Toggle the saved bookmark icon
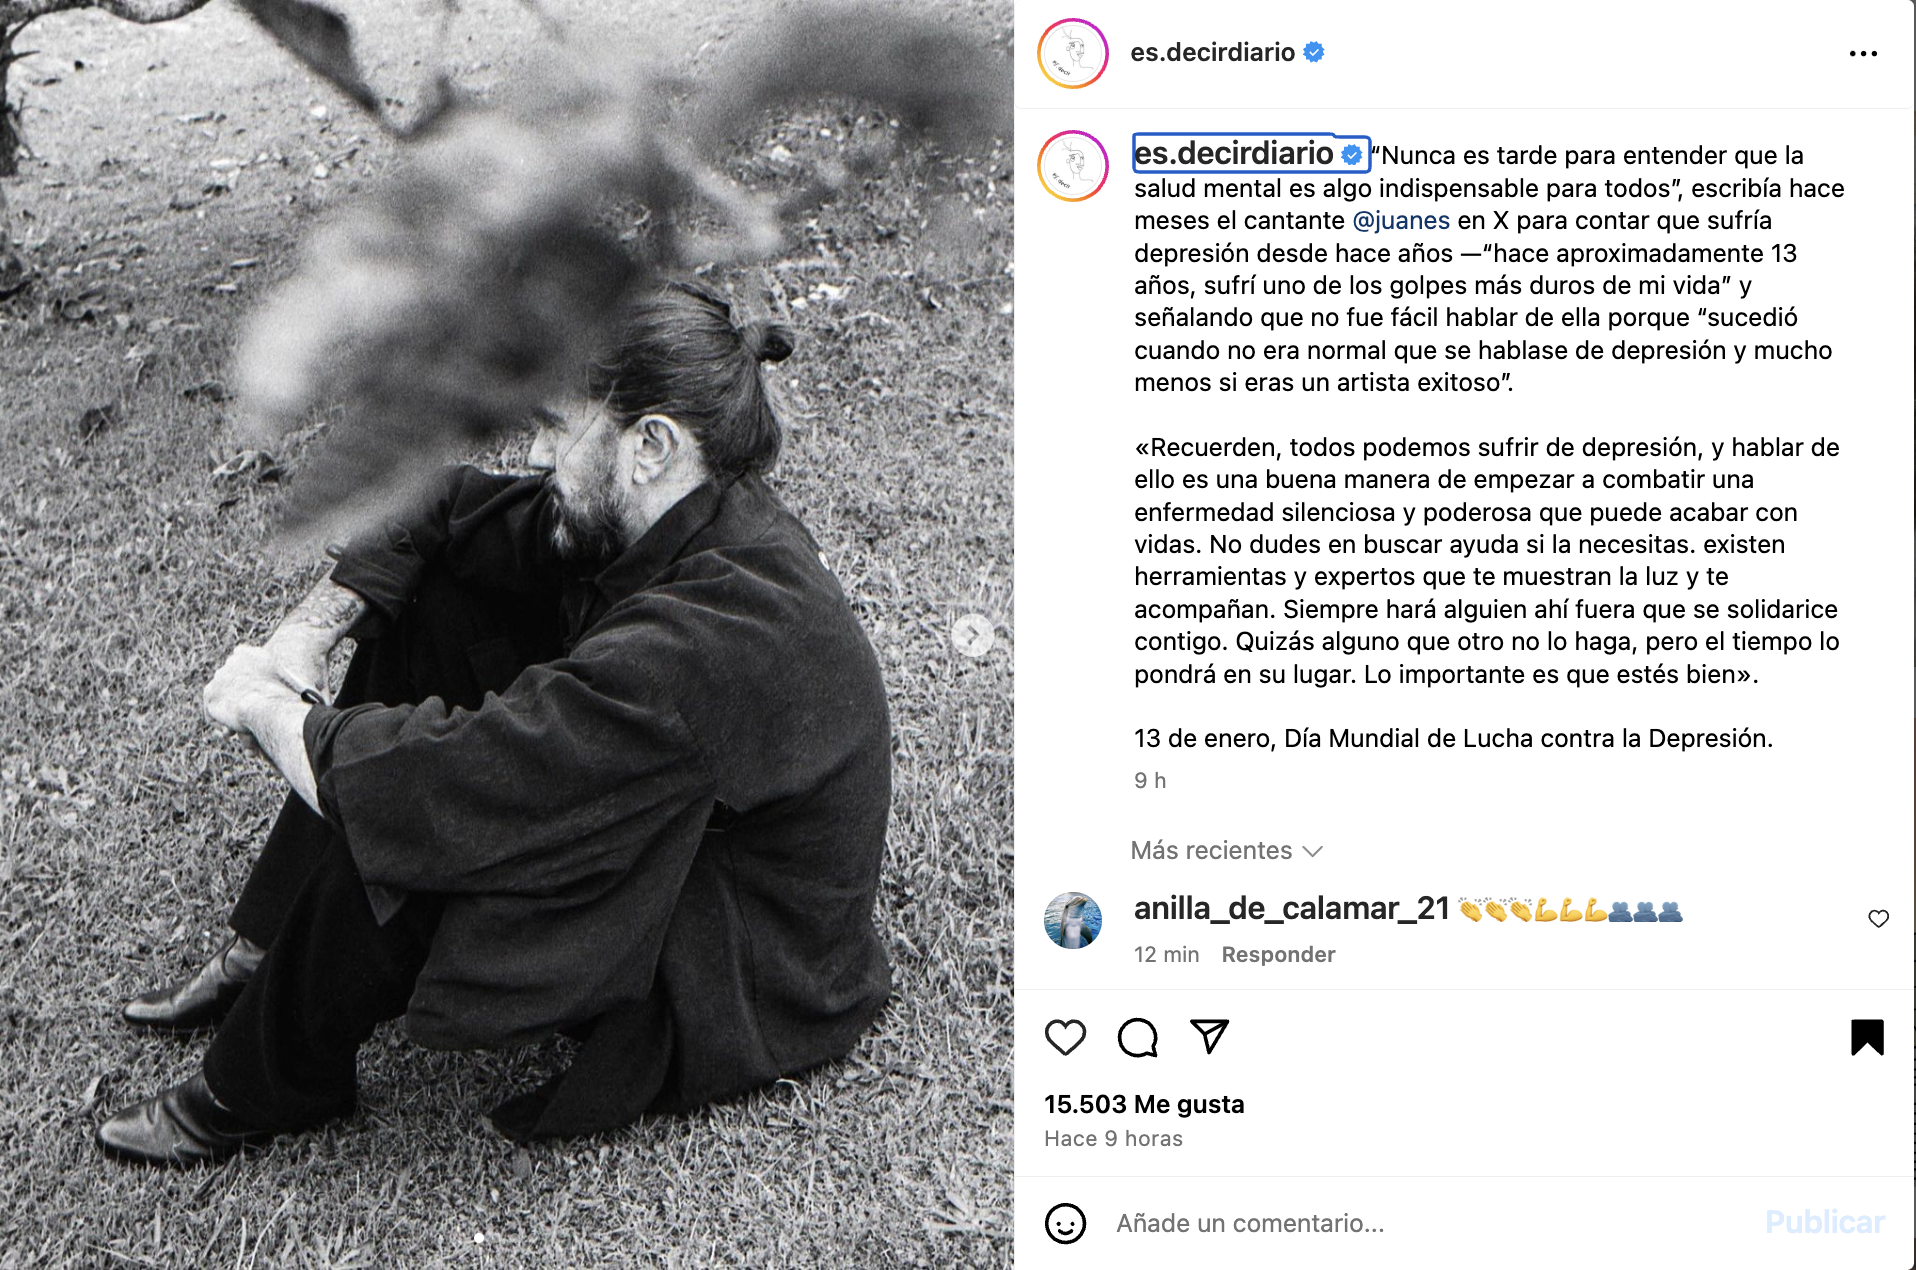 point(1867,1037)
